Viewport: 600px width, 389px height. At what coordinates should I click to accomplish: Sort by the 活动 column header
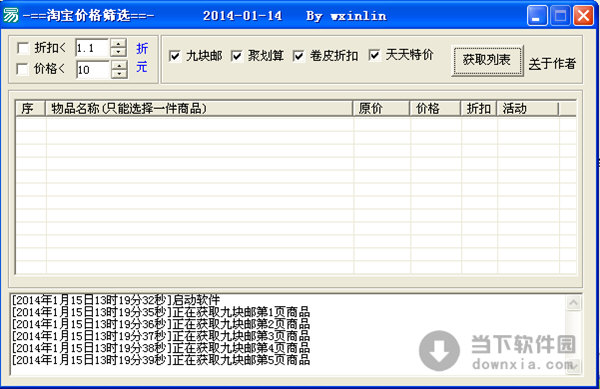(x=527, y=109)
